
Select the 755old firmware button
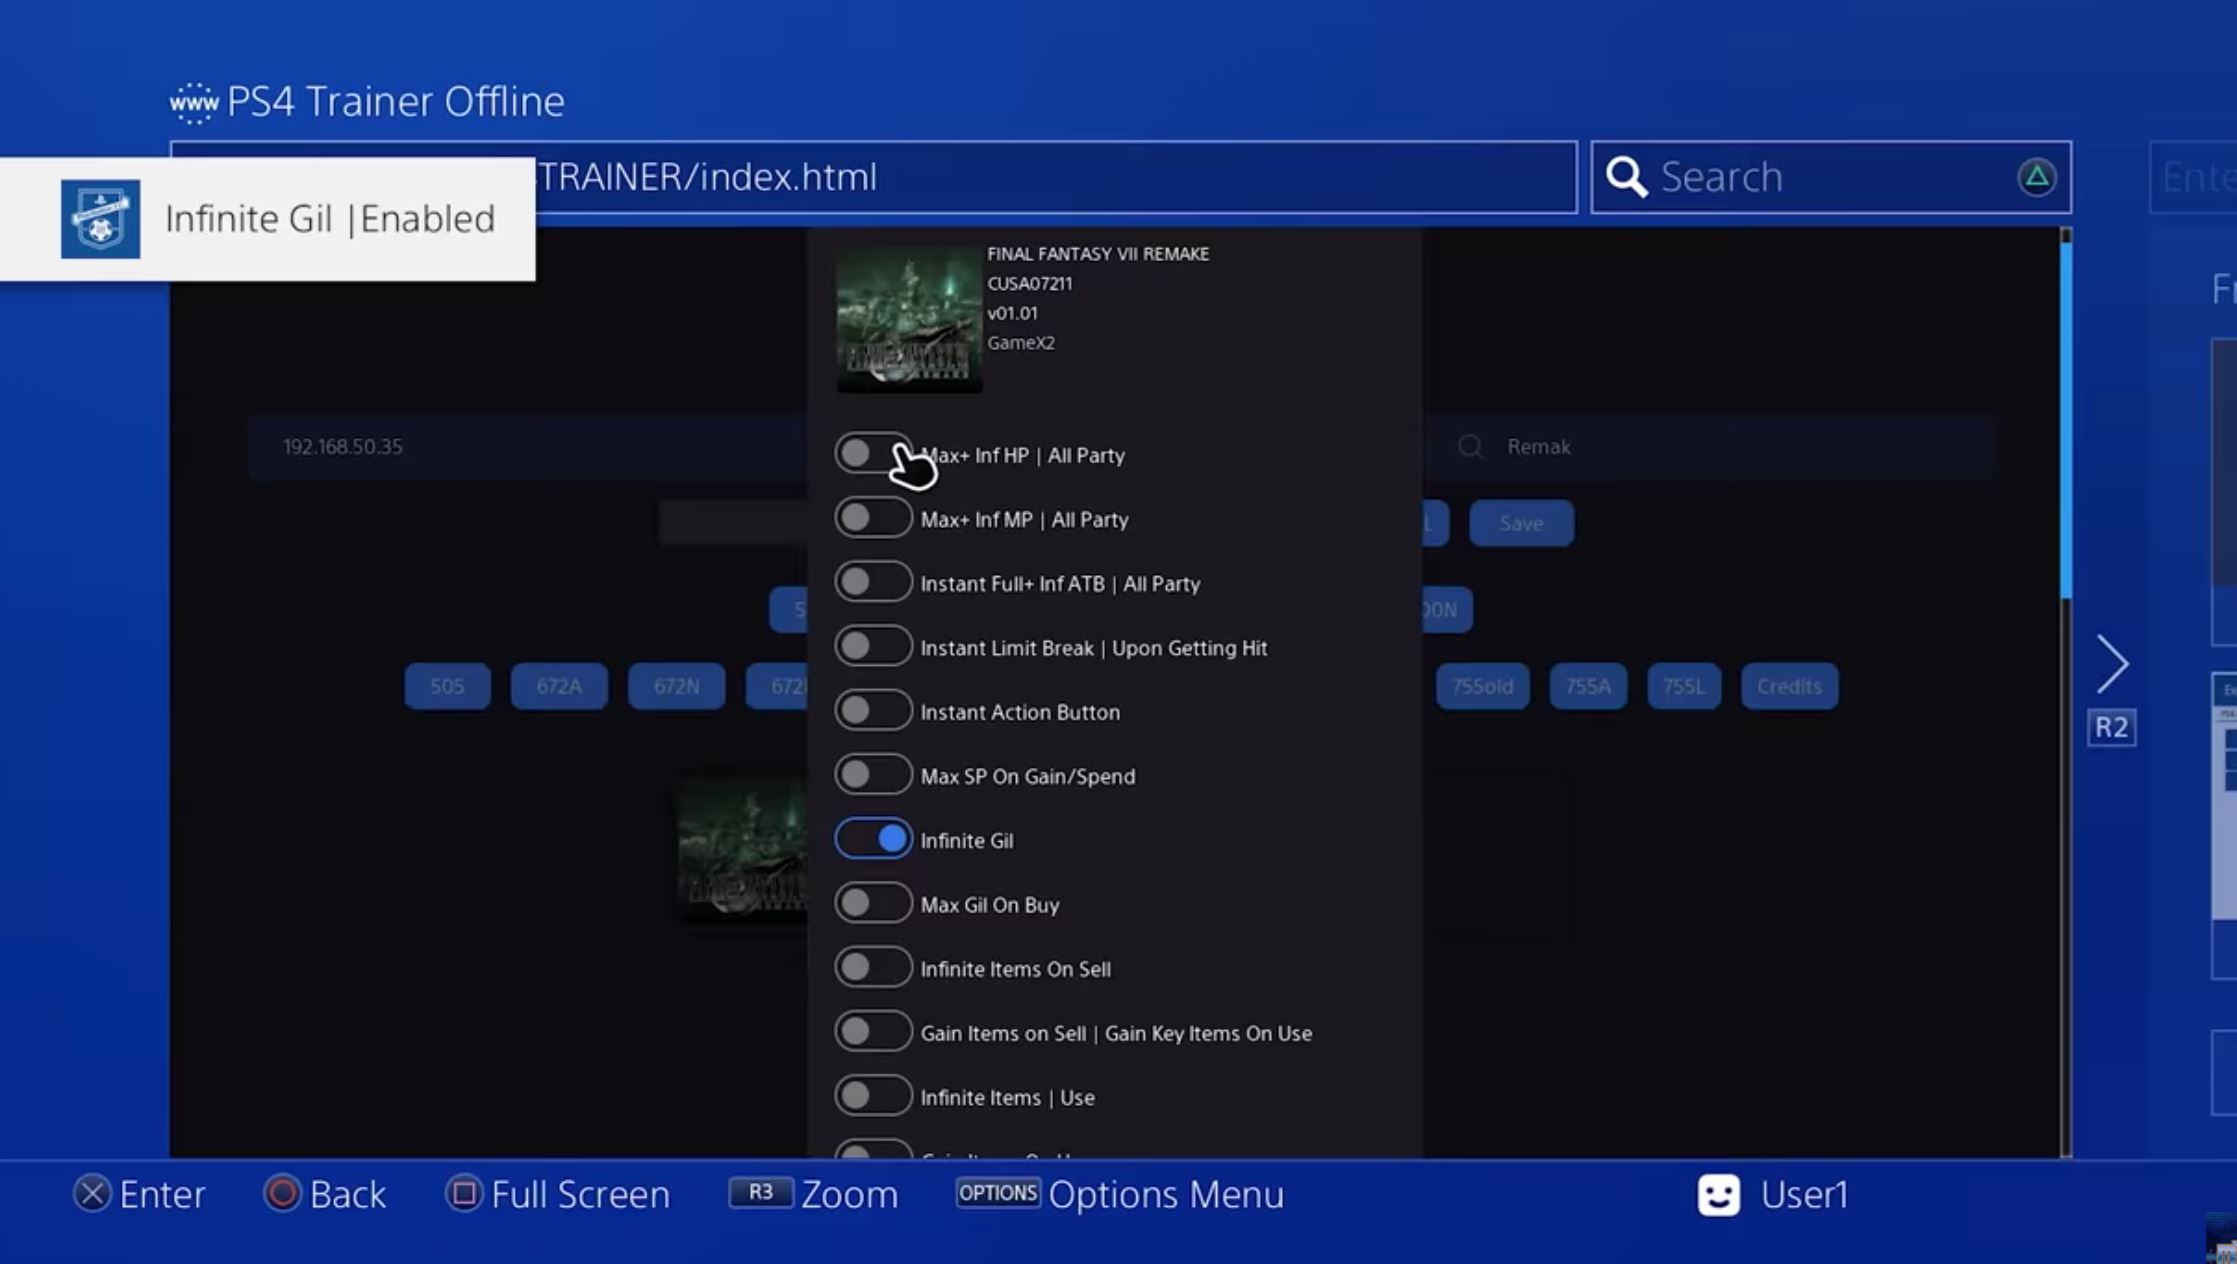(1482, 686)
